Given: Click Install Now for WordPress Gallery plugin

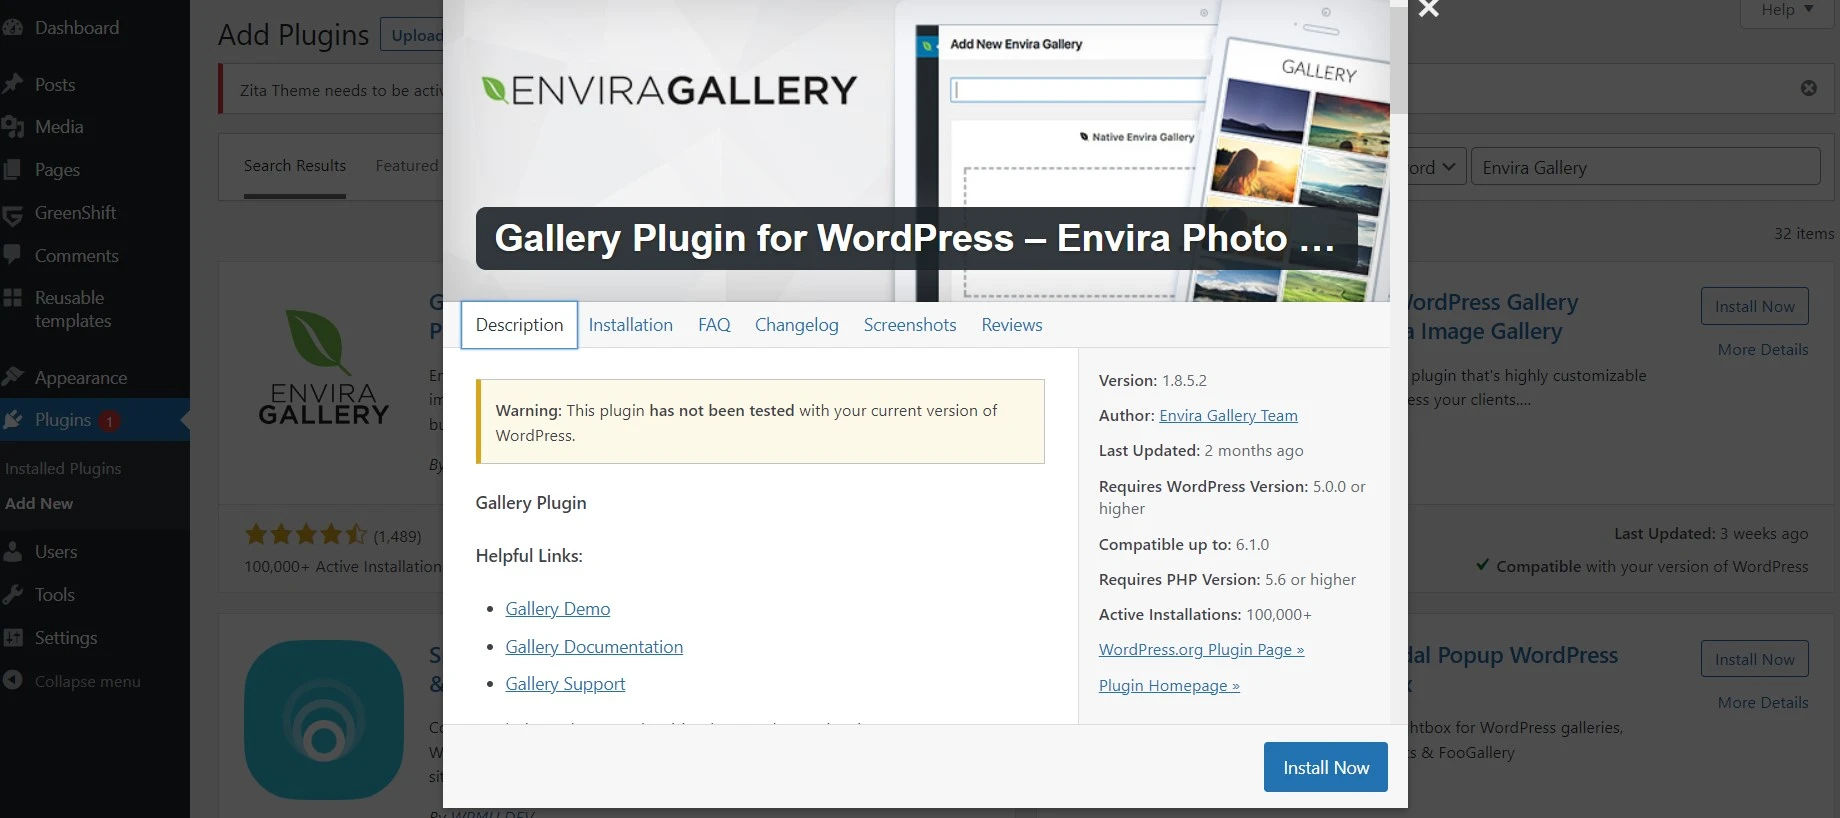Looking at the screenshot, I should (x=1755, y=306).
